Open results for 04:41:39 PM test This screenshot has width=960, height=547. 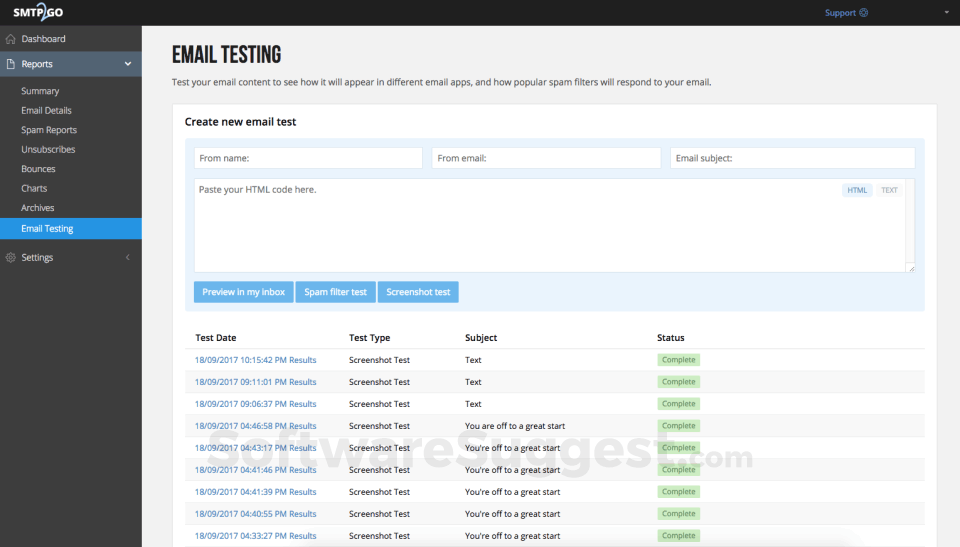coord(255,492)
